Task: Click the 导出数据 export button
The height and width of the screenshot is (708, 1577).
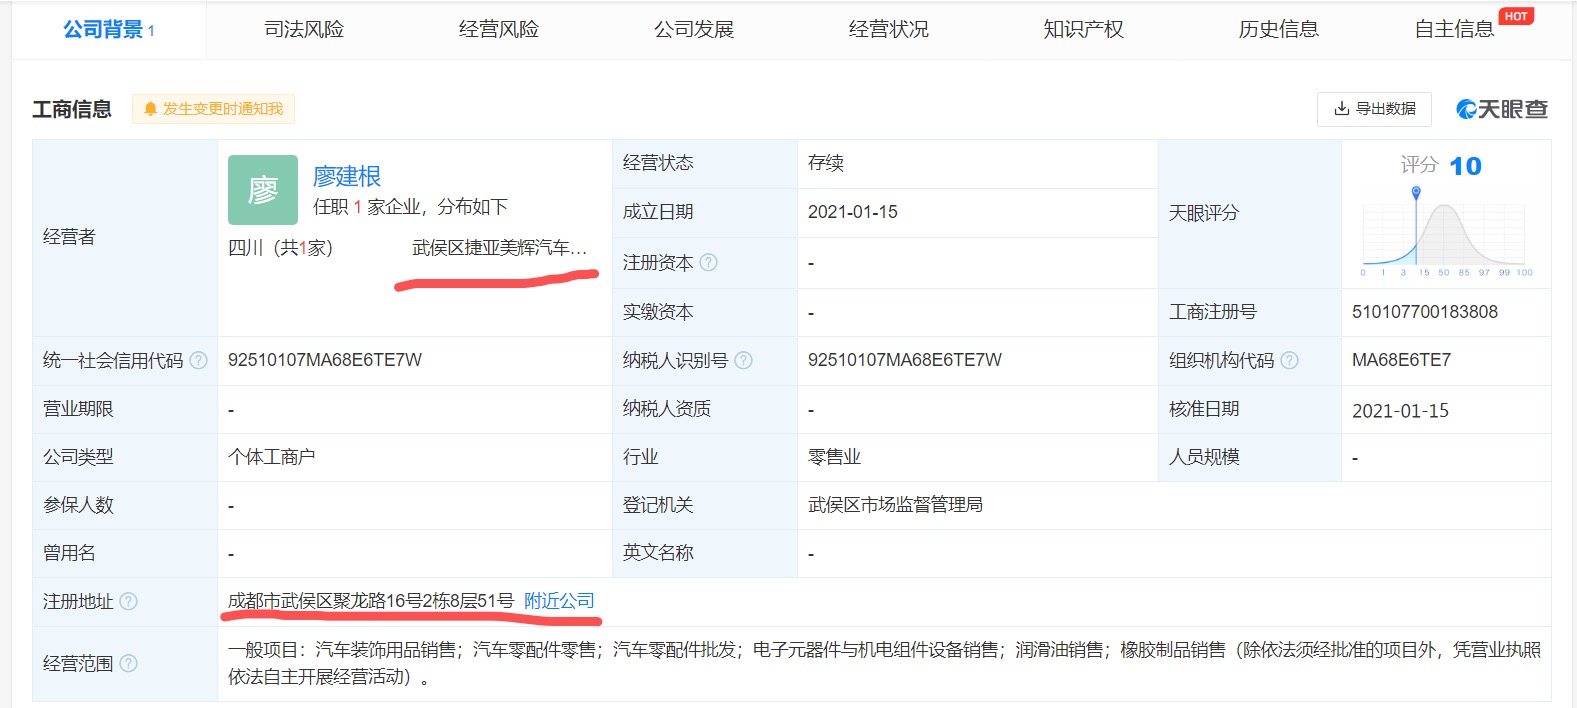Action: [x=1374, y=109]
